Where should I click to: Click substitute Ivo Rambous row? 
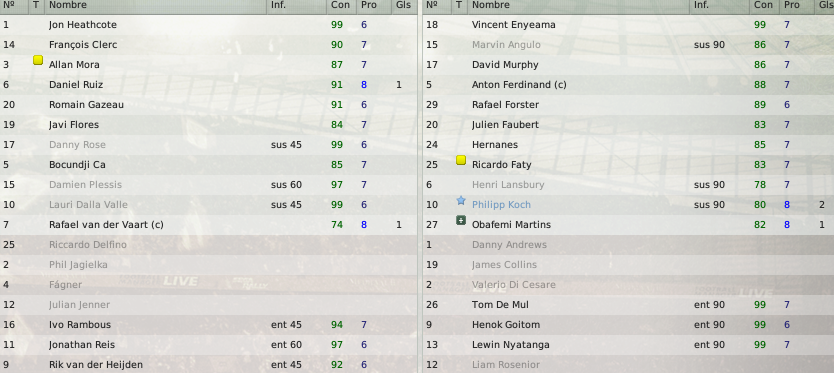pos(208,325)
